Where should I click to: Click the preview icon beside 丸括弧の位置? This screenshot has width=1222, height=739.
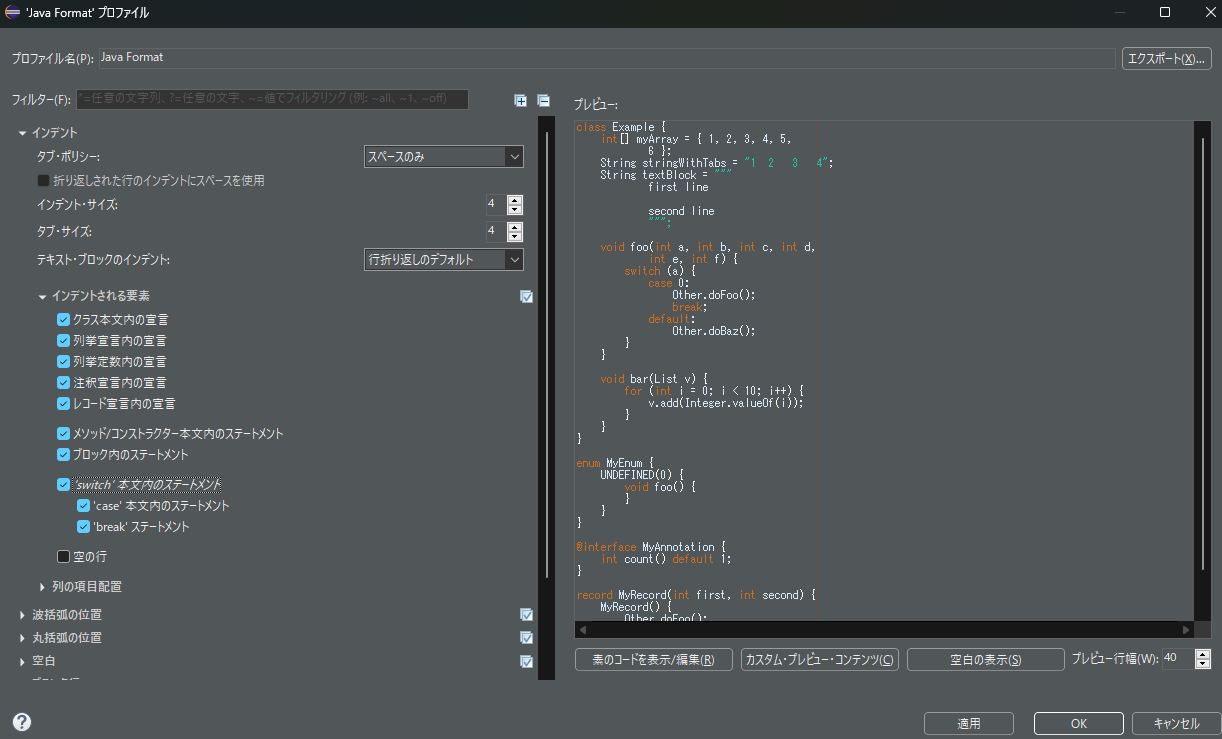click(x=527, y=638)
